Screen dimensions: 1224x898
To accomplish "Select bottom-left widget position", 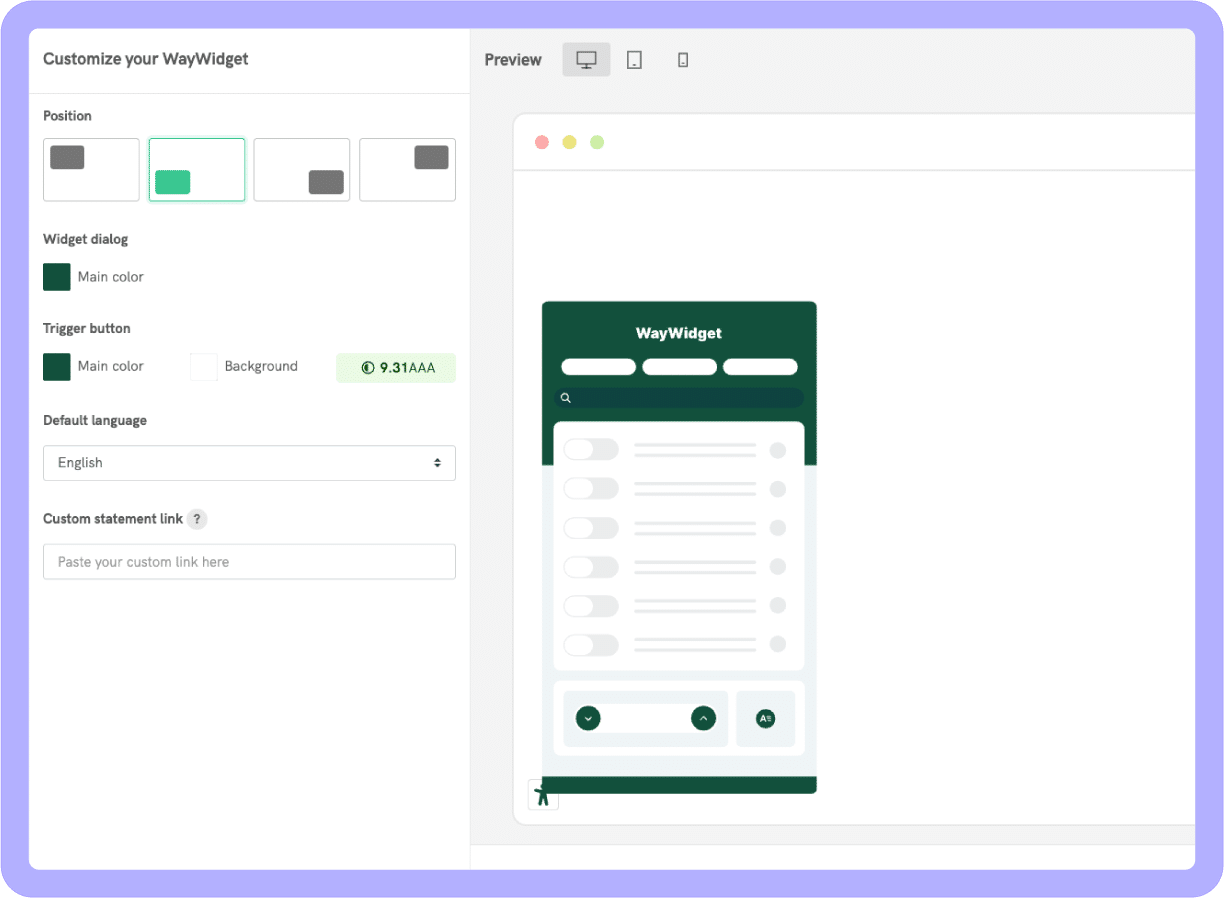I will click(197, 170).
